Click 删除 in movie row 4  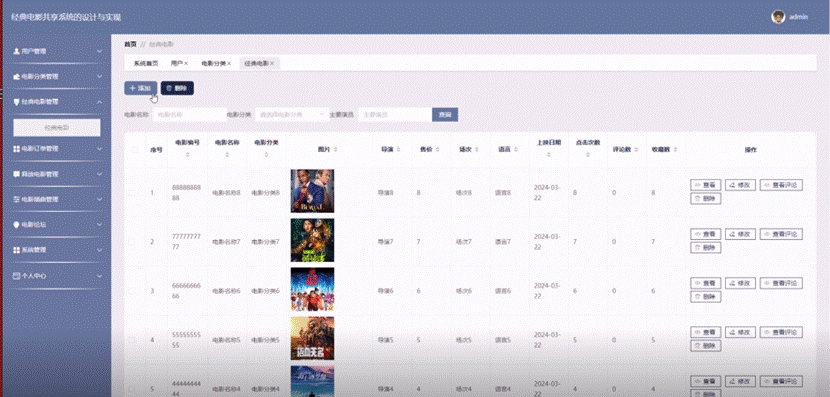click(705, 346)
